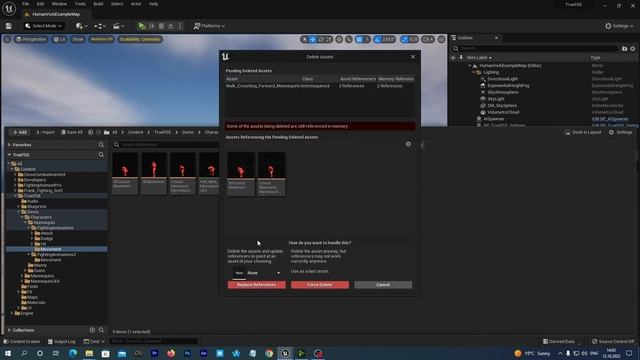The width and height of the screenshot is (640, 360).
Task: Open the gear options in Delete Assets dialog
Action: click(408, 144)
